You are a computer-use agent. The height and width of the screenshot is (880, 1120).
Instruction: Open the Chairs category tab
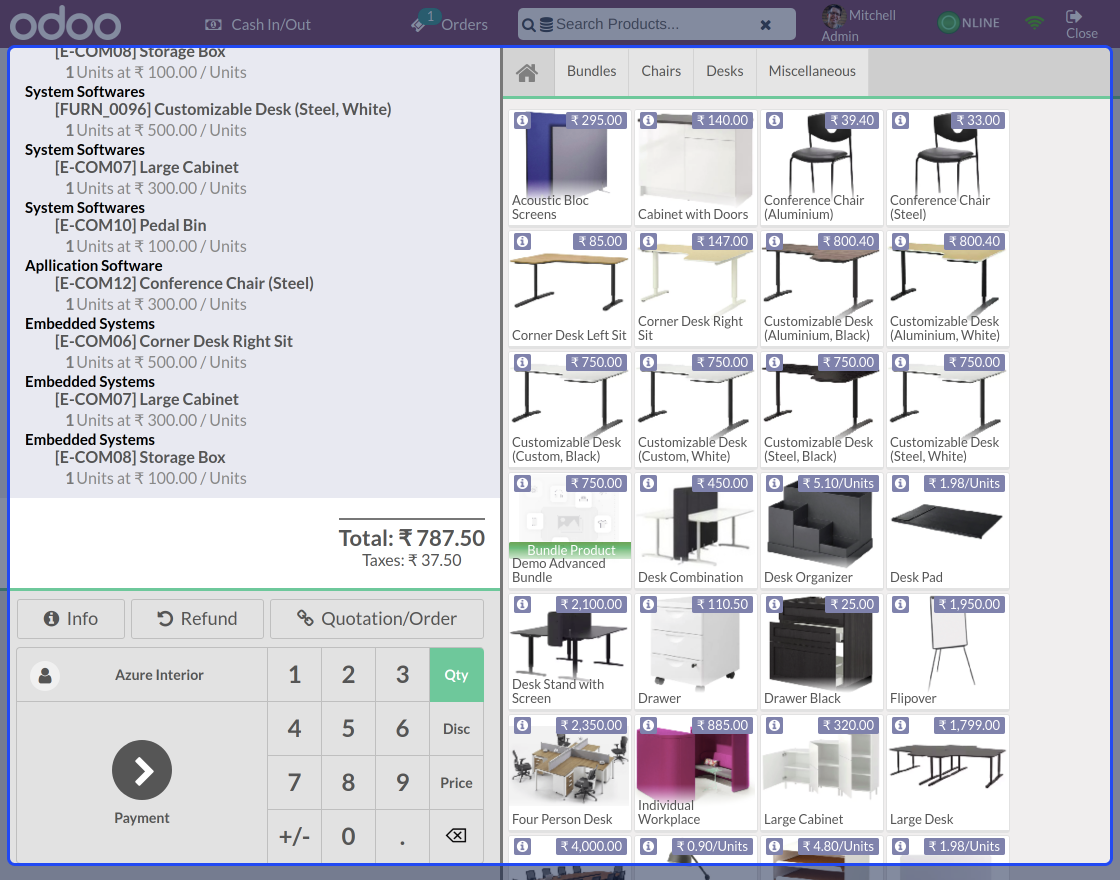click(x=661, y=71)
